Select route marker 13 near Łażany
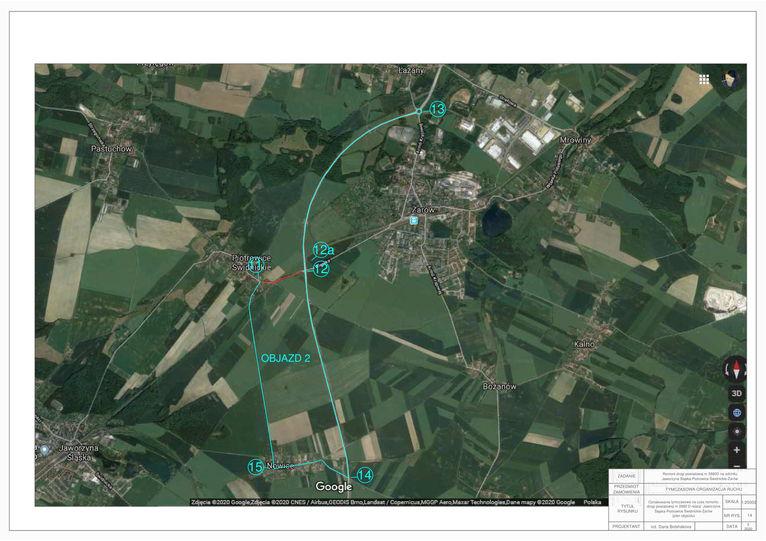The width and height of the screenshot is (766, 541). pyautogui.click(x=438, y=109)
